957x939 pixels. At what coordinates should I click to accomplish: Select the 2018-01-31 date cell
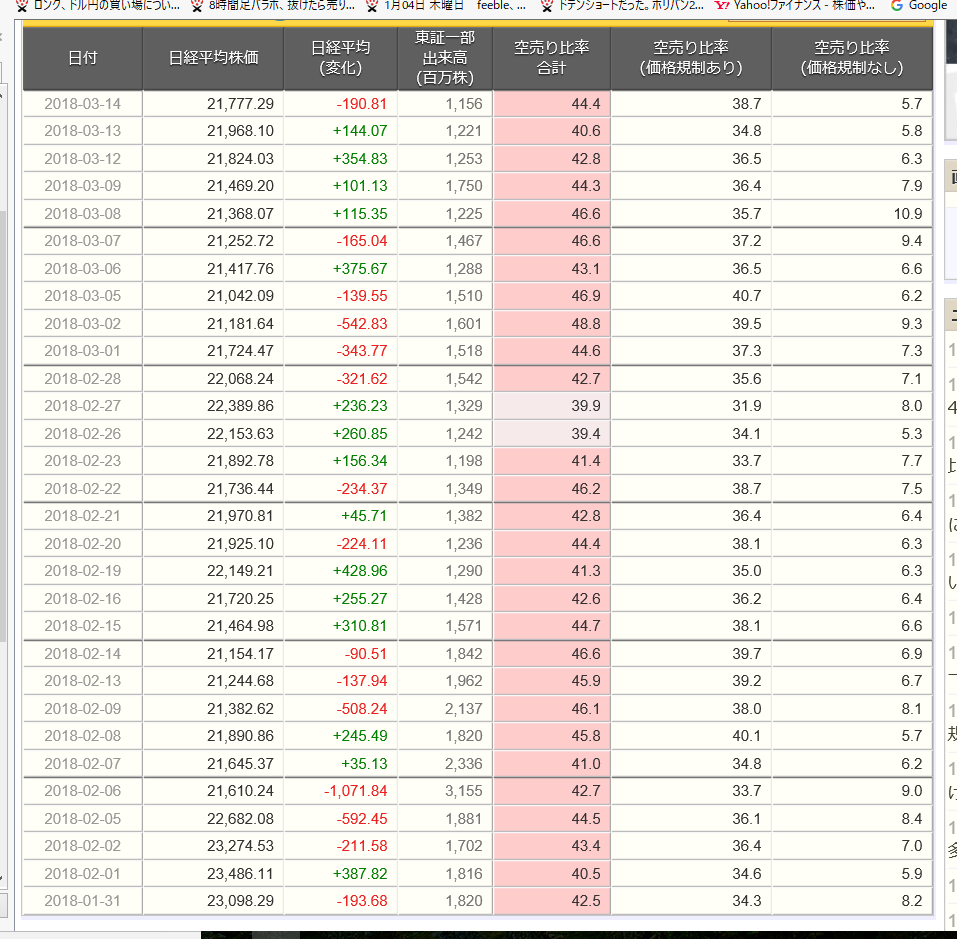pos(83,901)
